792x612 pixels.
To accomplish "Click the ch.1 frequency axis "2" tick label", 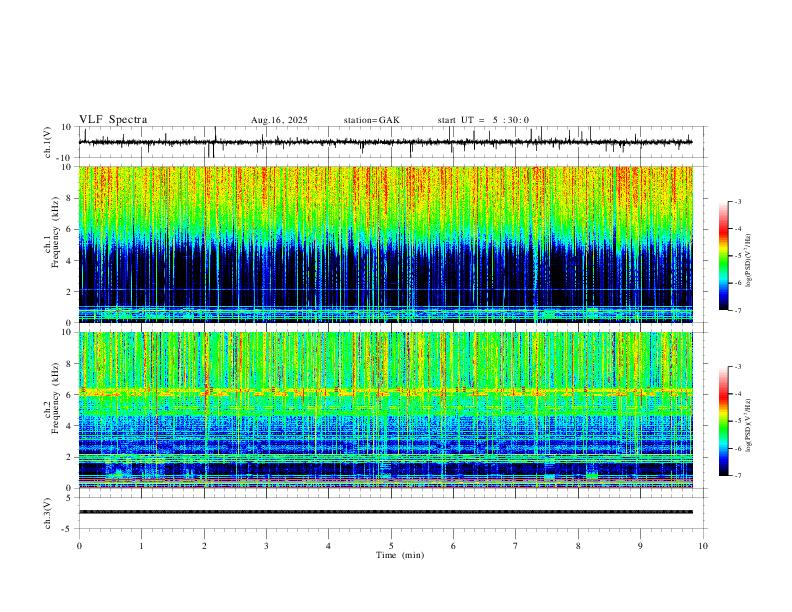I will coord(69,292).
